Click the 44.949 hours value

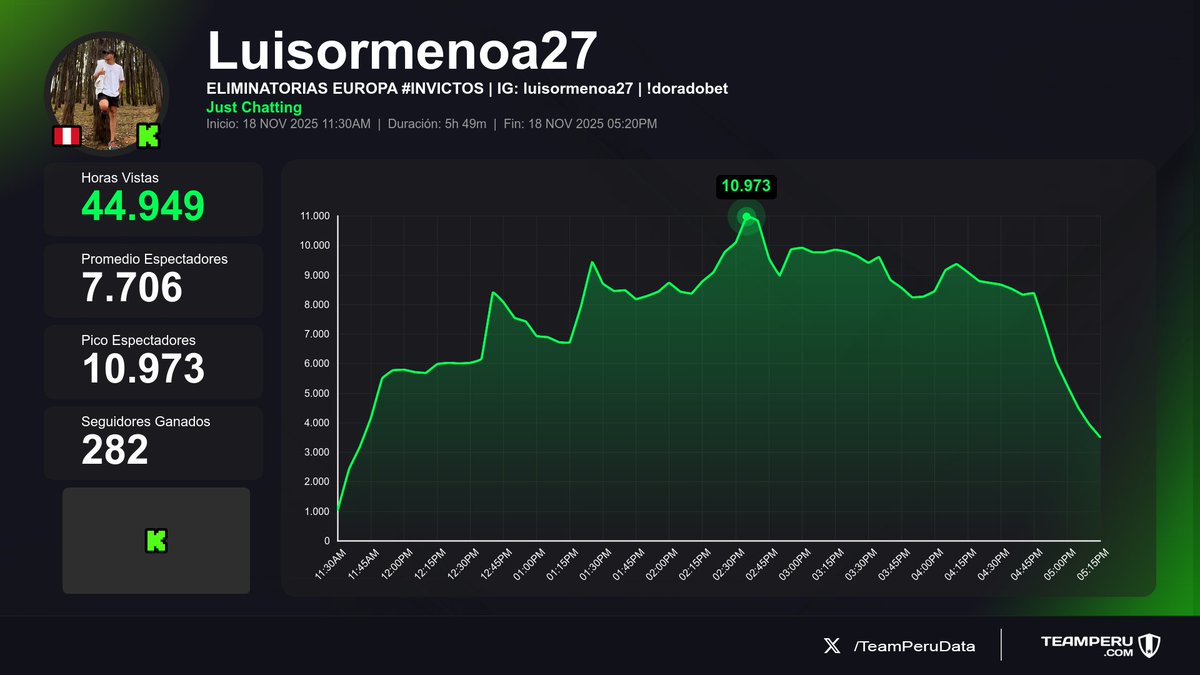(143, 206)
